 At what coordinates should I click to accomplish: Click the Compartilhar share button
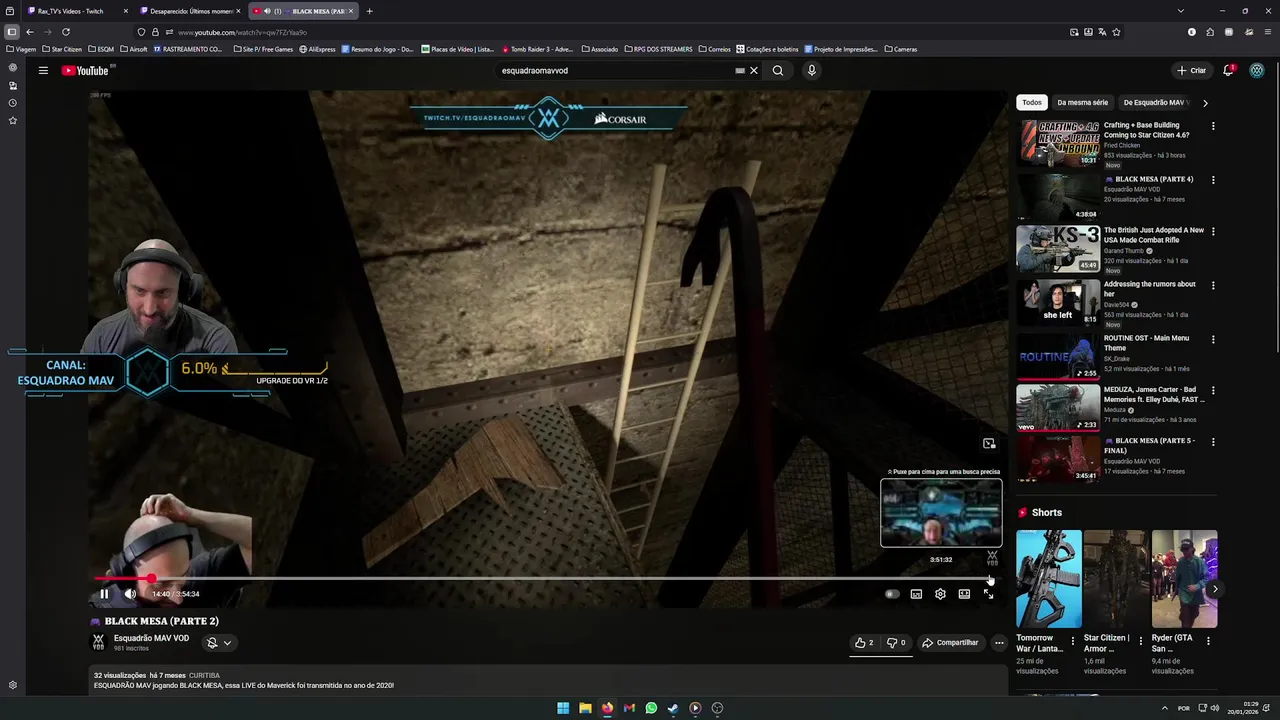click(950, 643)
